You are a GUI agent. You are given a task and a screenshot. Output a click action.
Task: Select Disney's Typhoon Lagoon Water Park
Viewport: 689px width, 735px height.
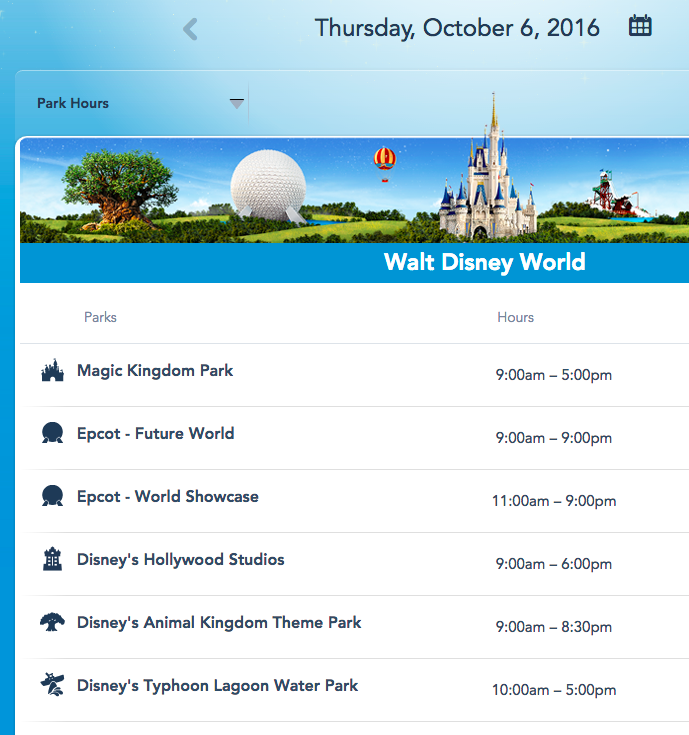pyautogui.click(x=217, y=686)
